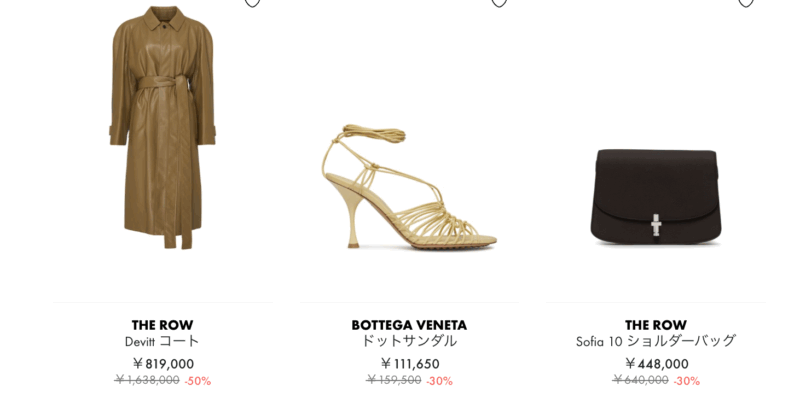Open the olive leather coat product image
Viewport: 800px width, 398px height.
[162, 128]
